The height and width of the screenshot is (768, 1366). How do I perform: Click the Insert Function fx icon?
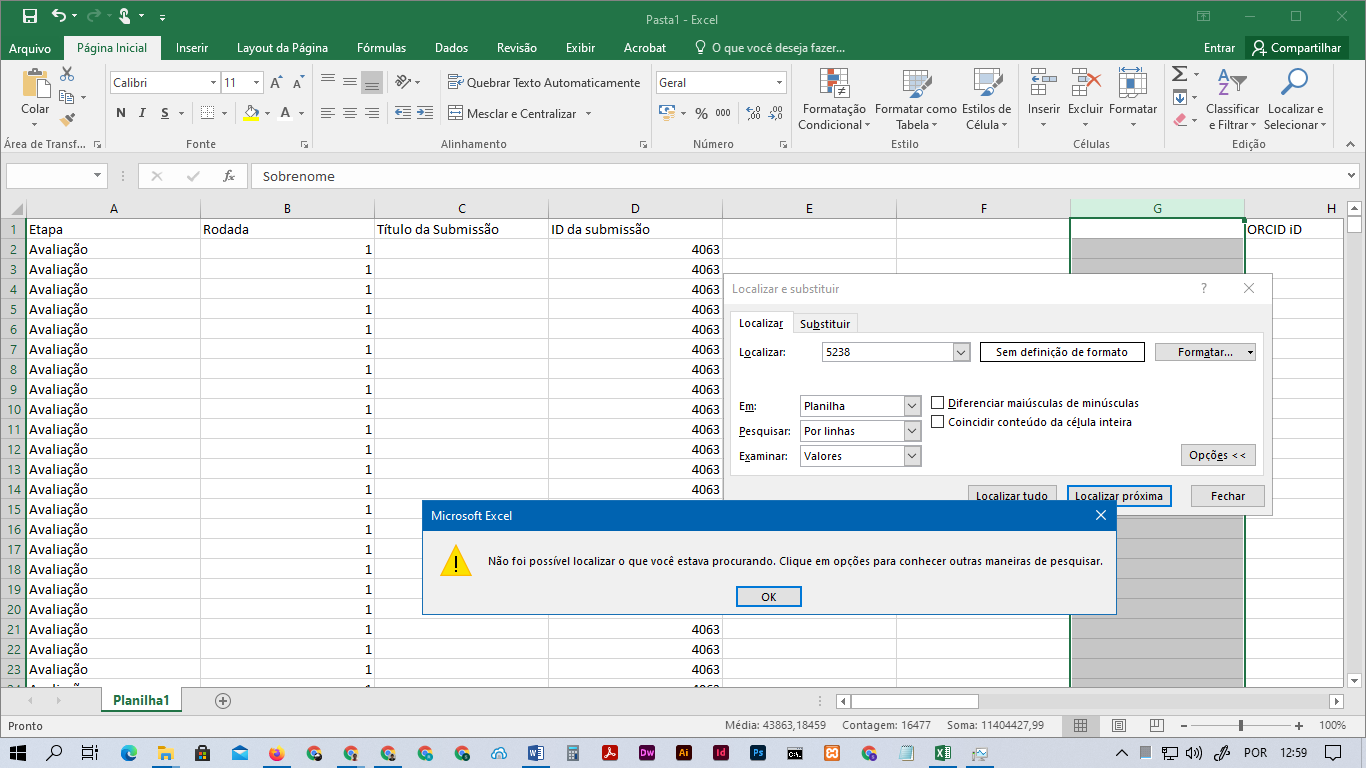(x=229, y=176)
